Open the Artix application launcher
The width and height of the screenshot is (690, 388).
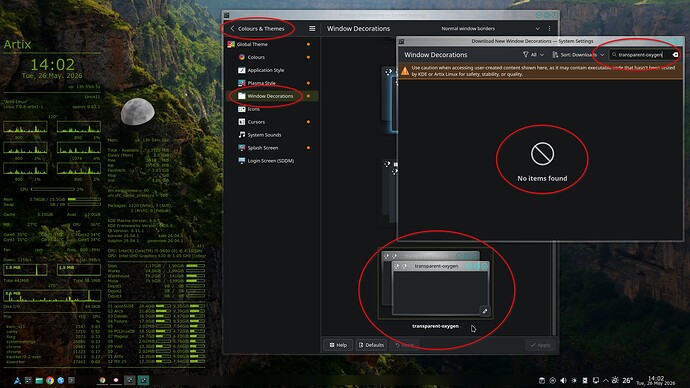(x=17, y=381)
